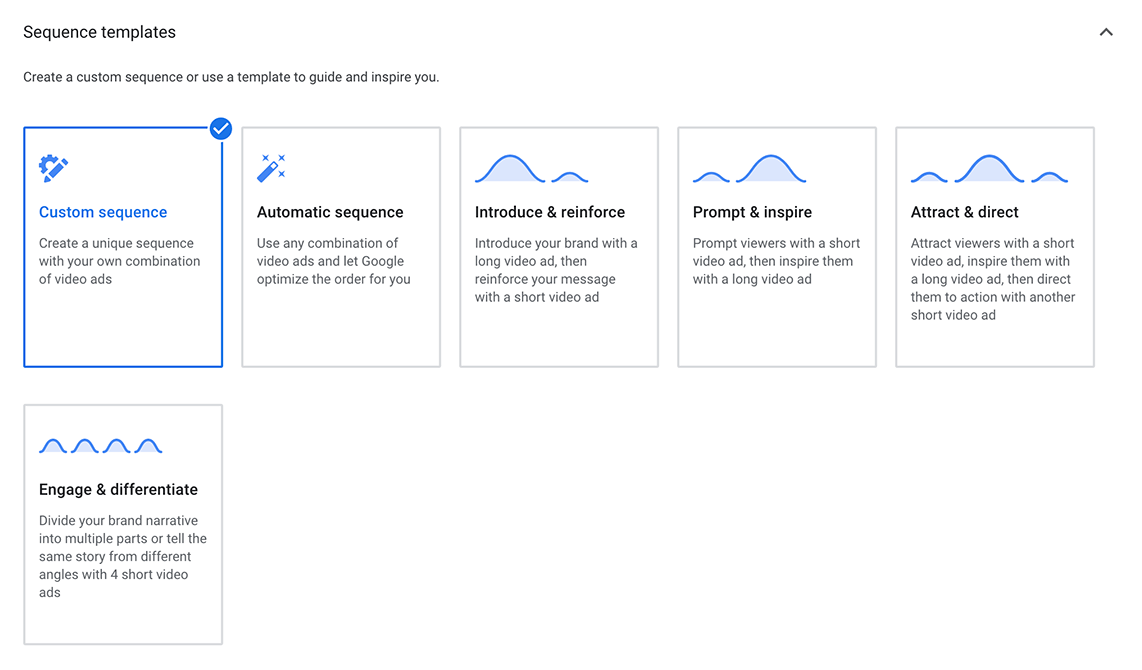Image resolution: width=1142 pixels, height=670 pixels.
Task: Click the Sequence templates heading
Action: click(x=99, y=32)
